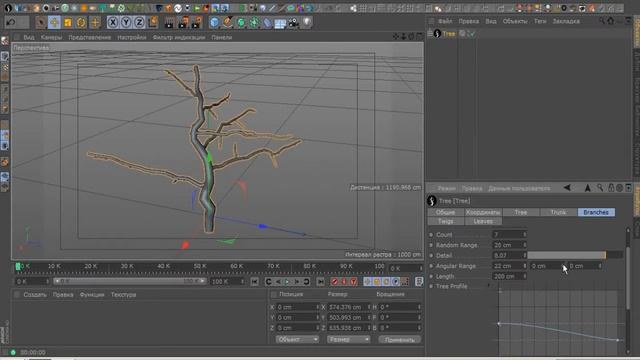Toggle Z axis lock
The image size is (640, 360).
coord(139,22)
